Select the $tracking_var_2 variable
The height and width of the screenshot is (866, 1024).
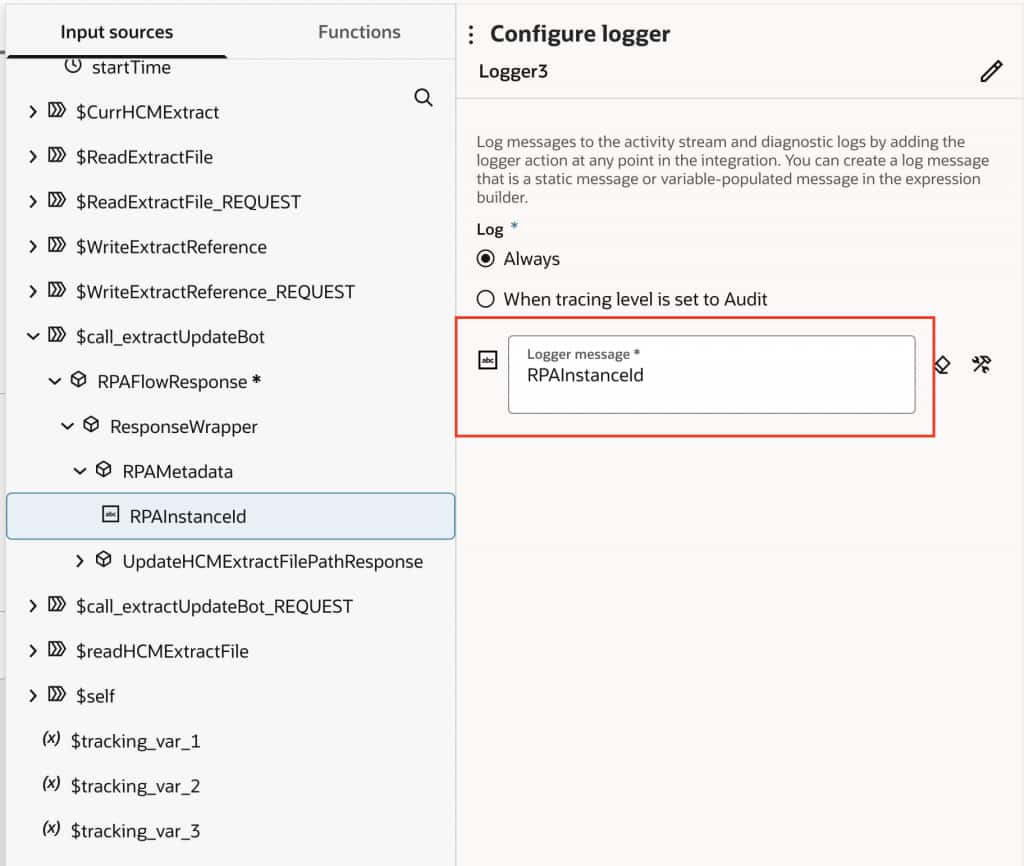coord(135,786)
